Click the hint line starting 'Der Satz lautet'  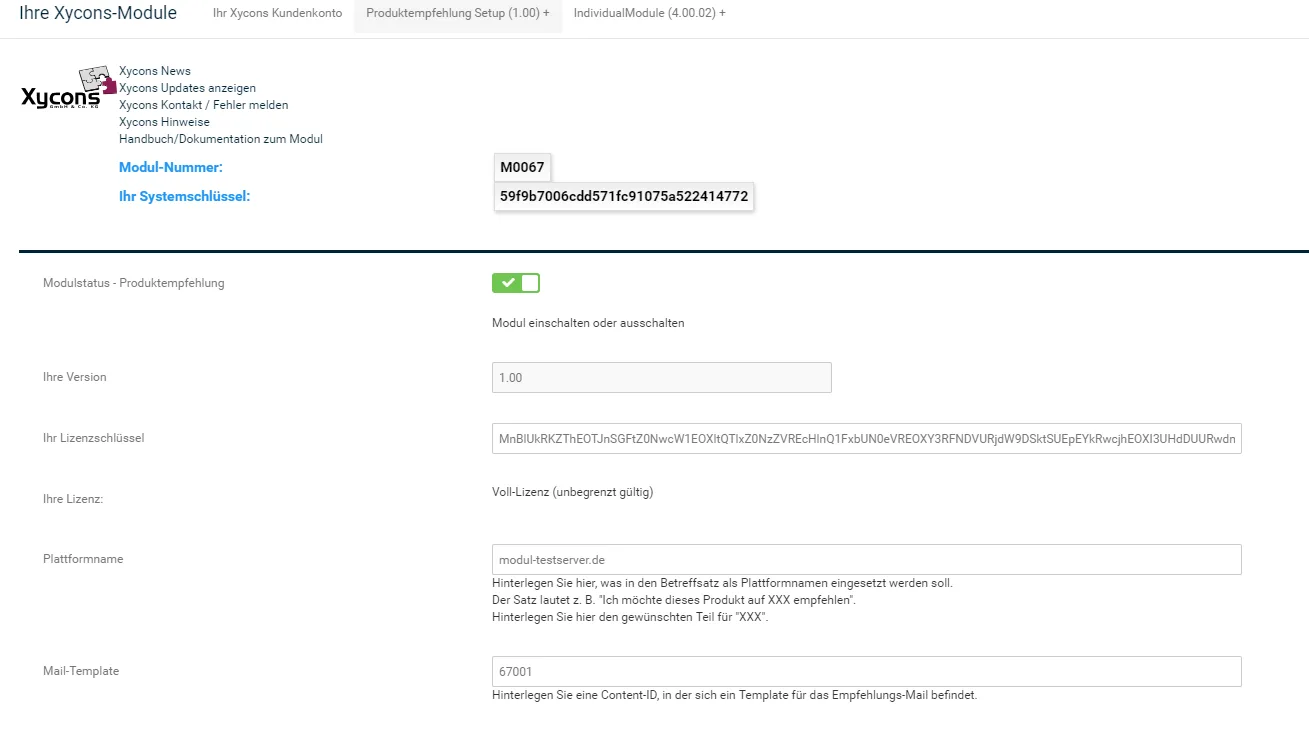pyautogui.click(x=674, y=600)
